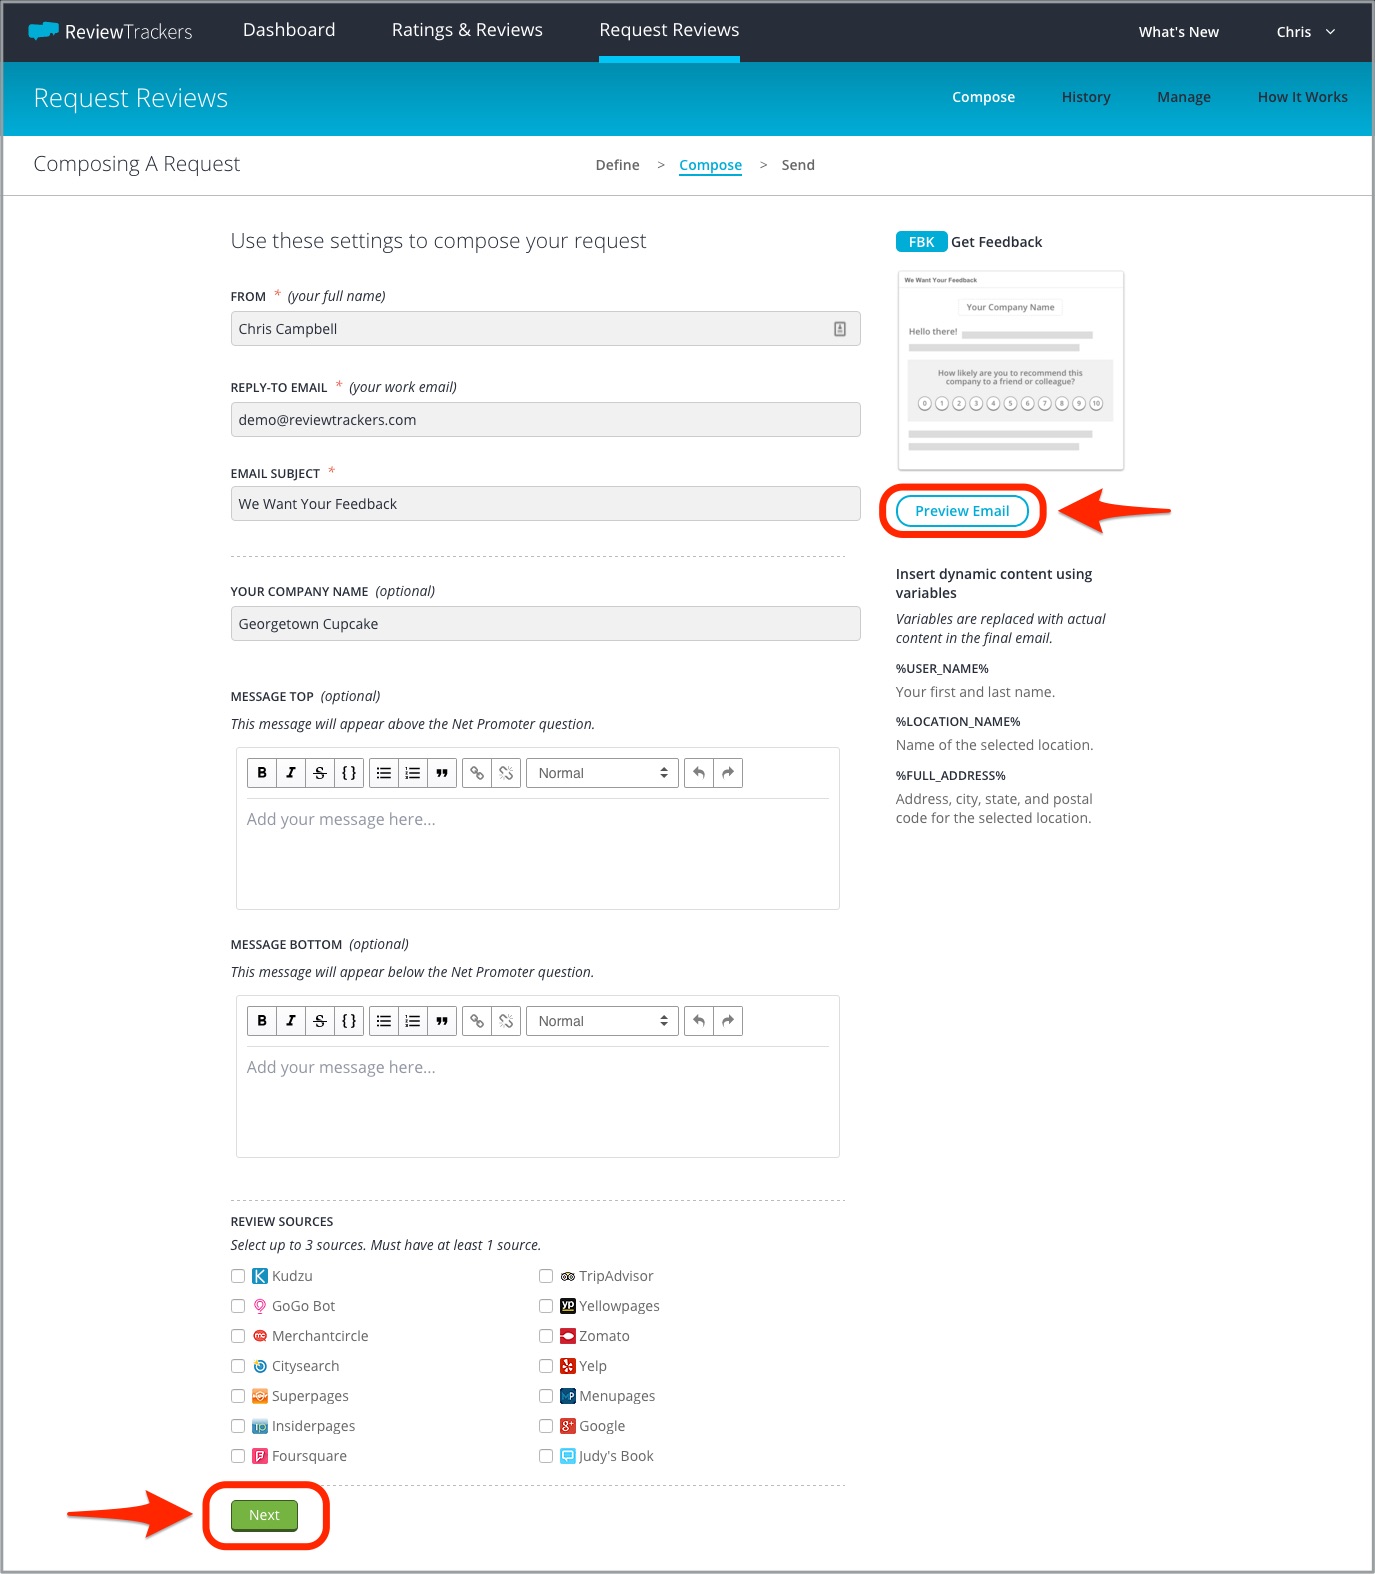Toggle Italic in Message Bottom editor

coord(291,1021)
